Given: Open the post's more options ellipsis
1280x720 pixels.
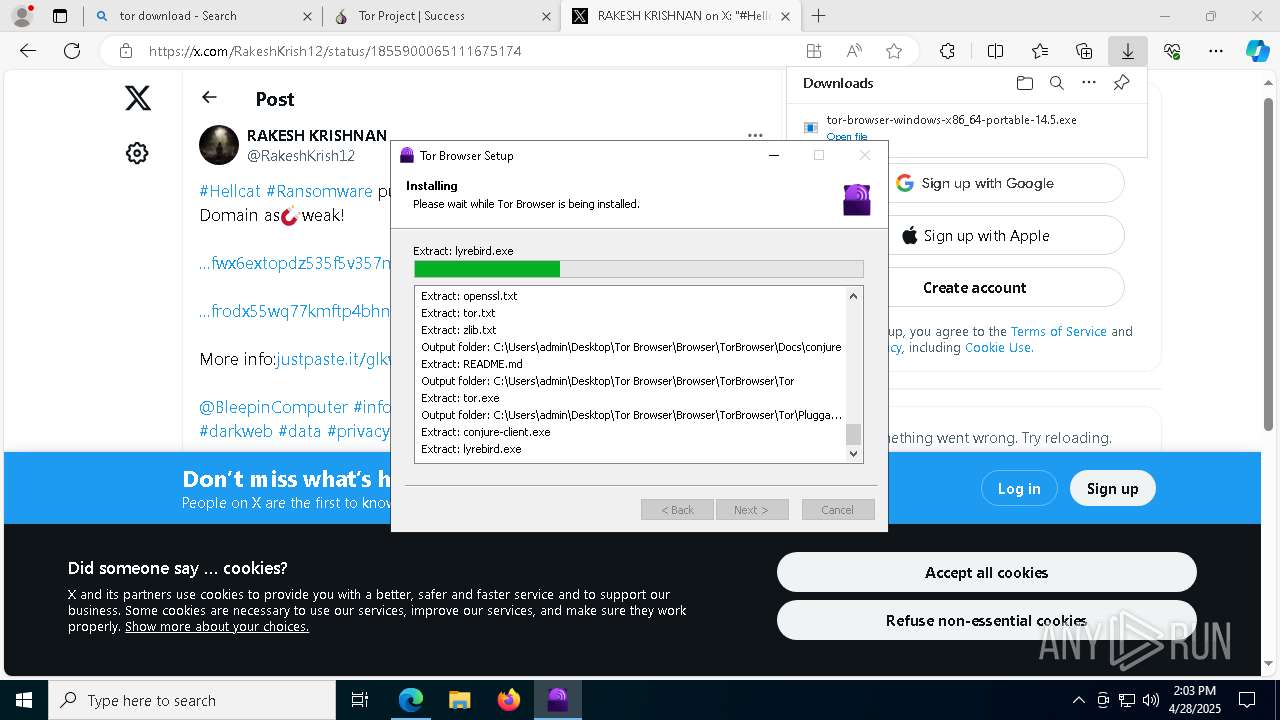Looking at the screenshot, I should 755,135.
